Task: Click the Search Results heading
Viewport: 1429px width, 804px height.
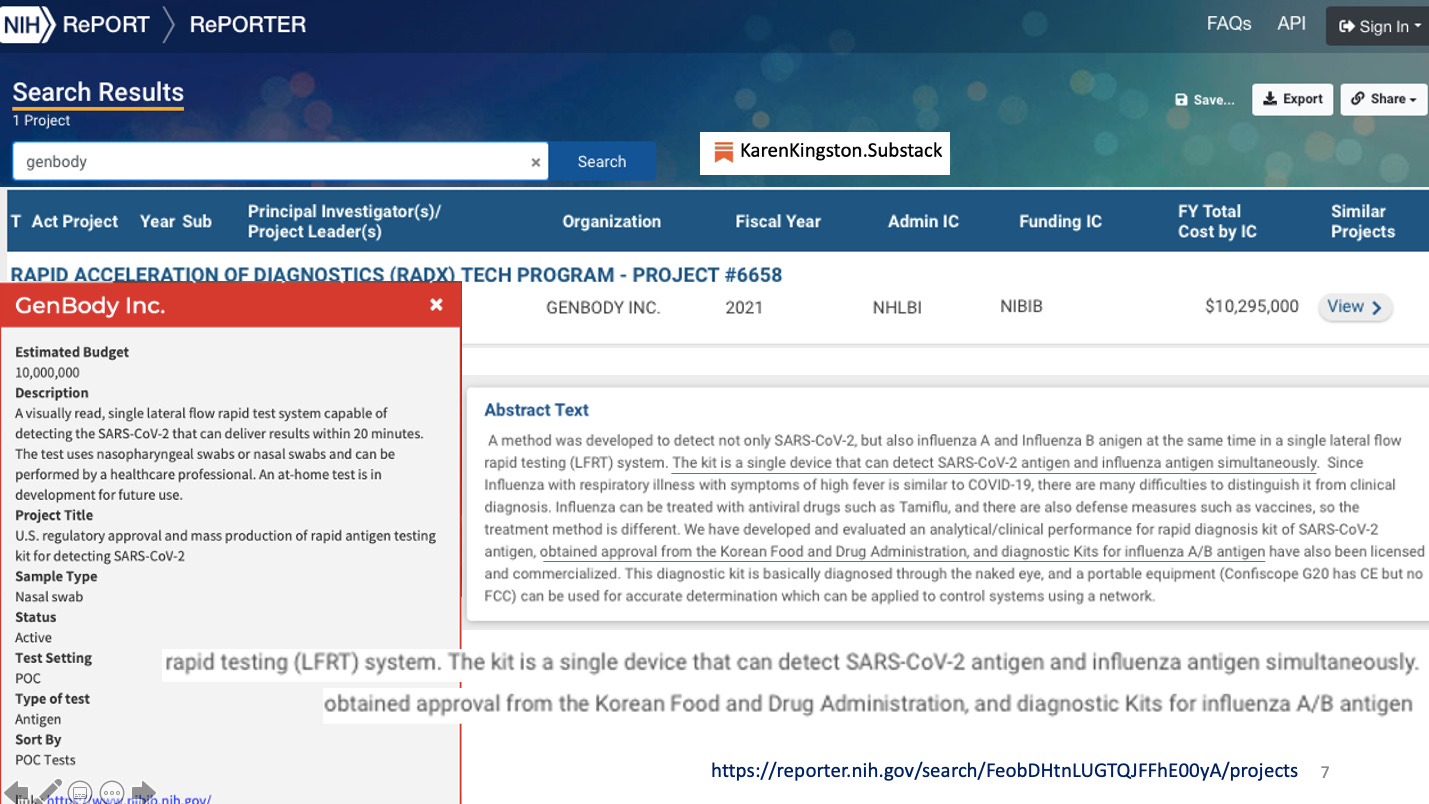Action: point(98,92)
